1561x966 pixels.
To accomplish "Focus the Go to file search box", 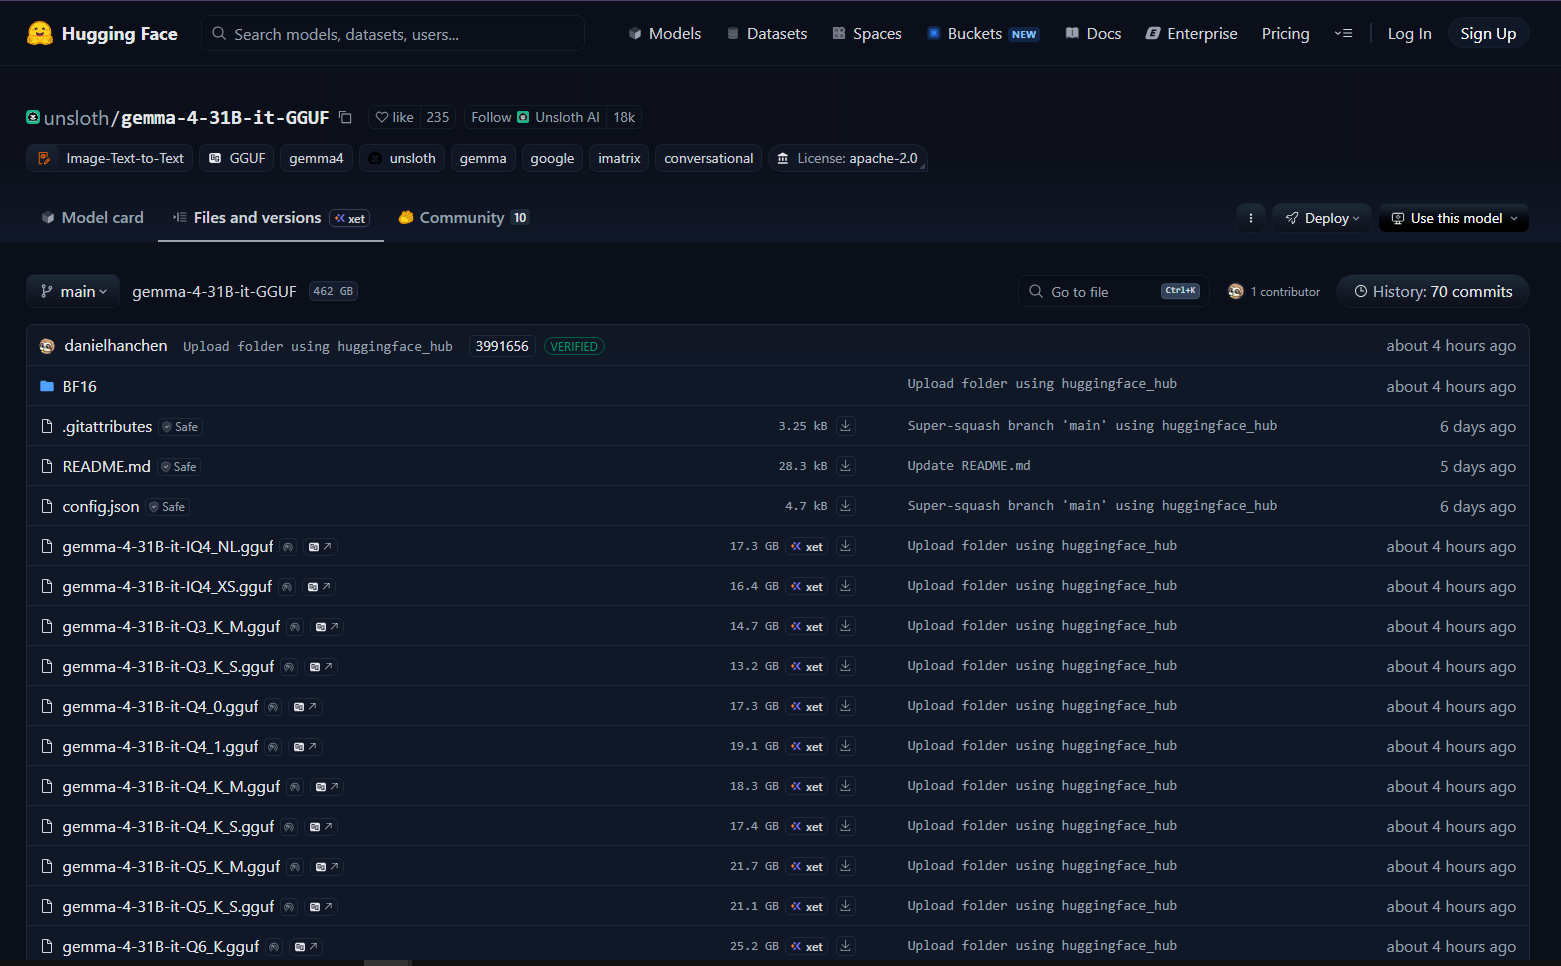I will coord(1114,291).
